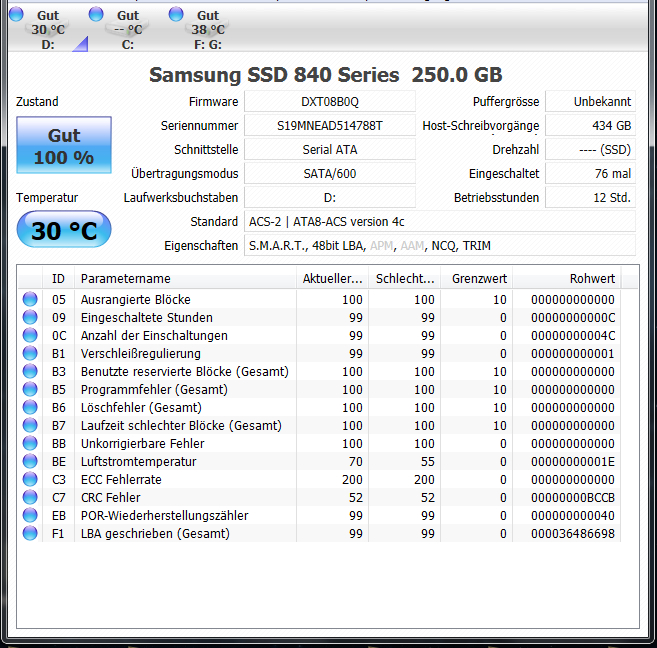Click the status orb for Verschleißregulierung
Viewport: 657px width, 648px height.
[x=30, y=353]
